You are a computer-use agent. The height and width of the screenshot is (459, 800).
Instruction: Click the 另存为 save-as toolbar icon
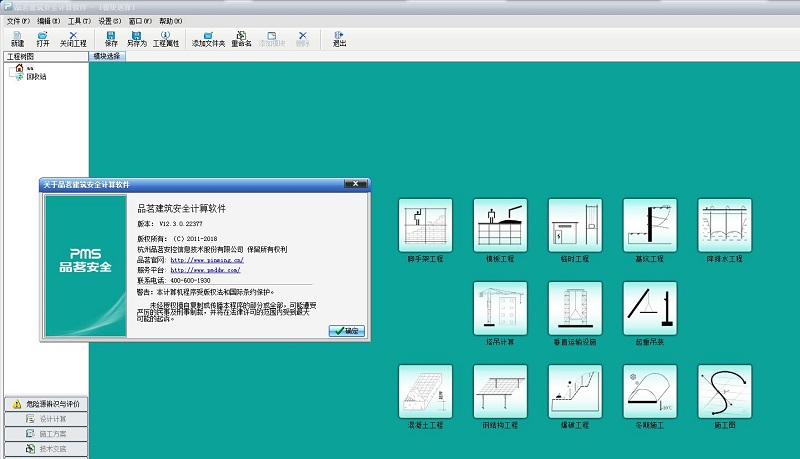coord(136,39)
